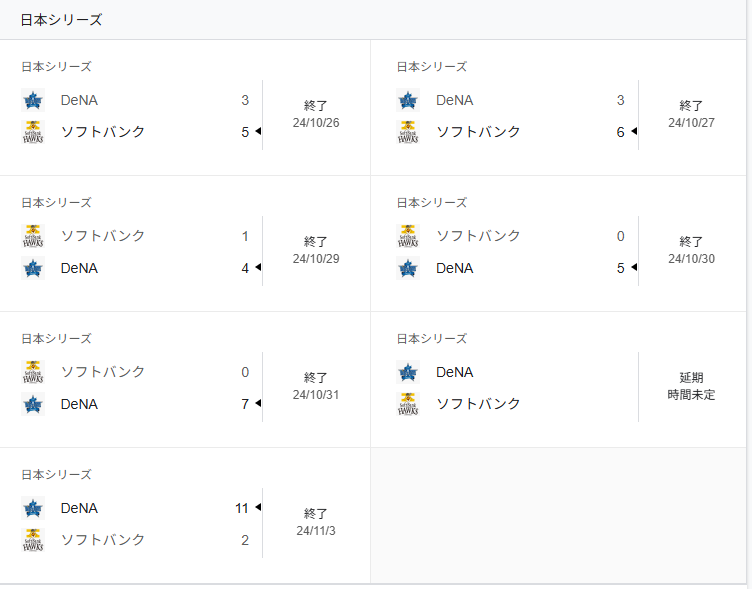
Task: Open the 日本シリーズ section header
Action: (61, 20)
